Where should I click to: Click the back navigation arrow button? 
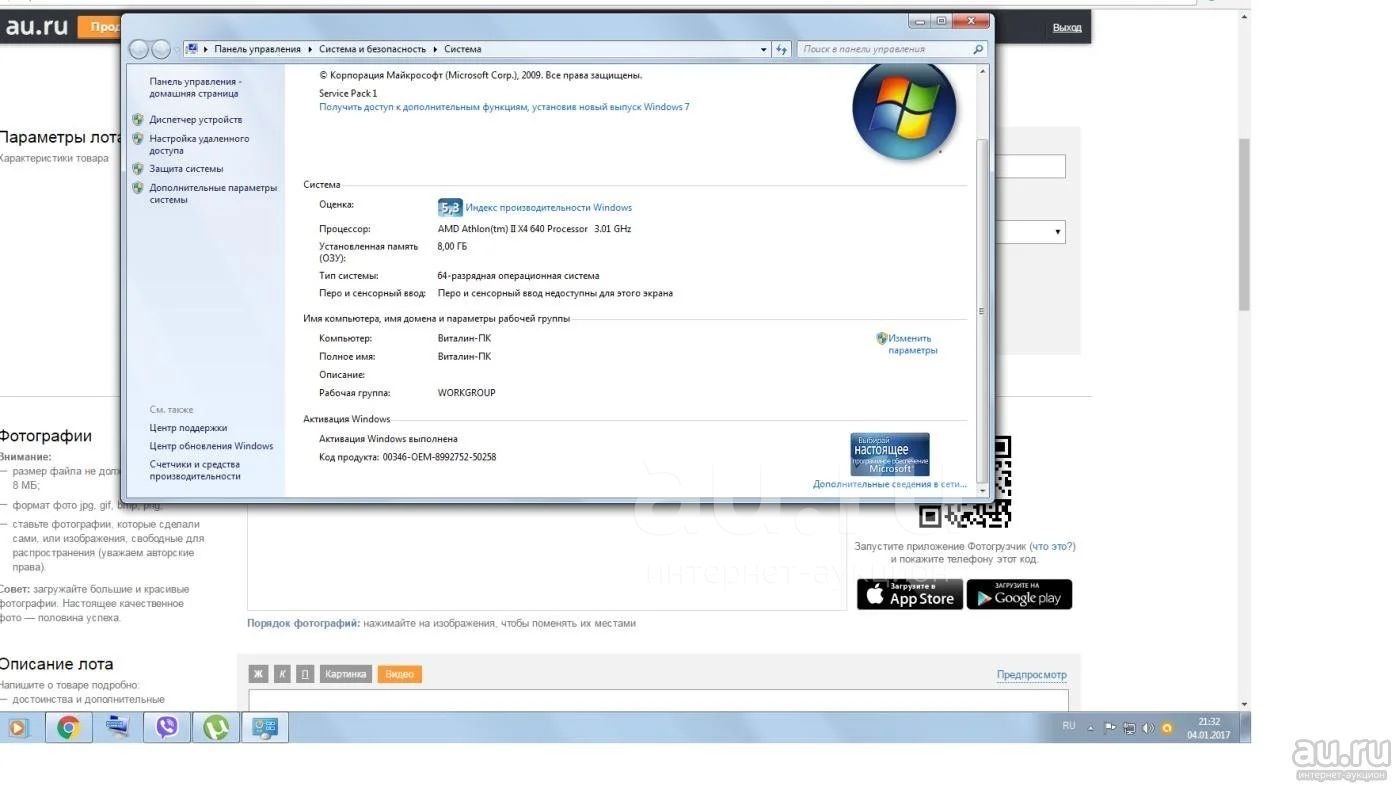pos(140,49)
